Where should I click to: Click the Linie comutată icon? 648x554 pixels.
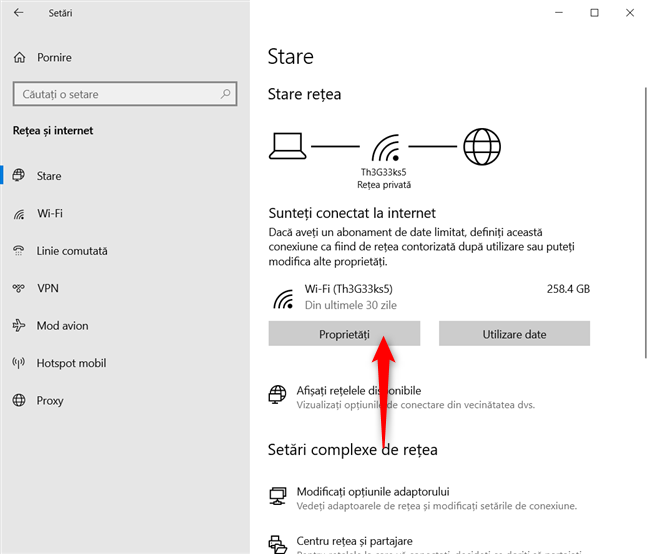(19, 251)
